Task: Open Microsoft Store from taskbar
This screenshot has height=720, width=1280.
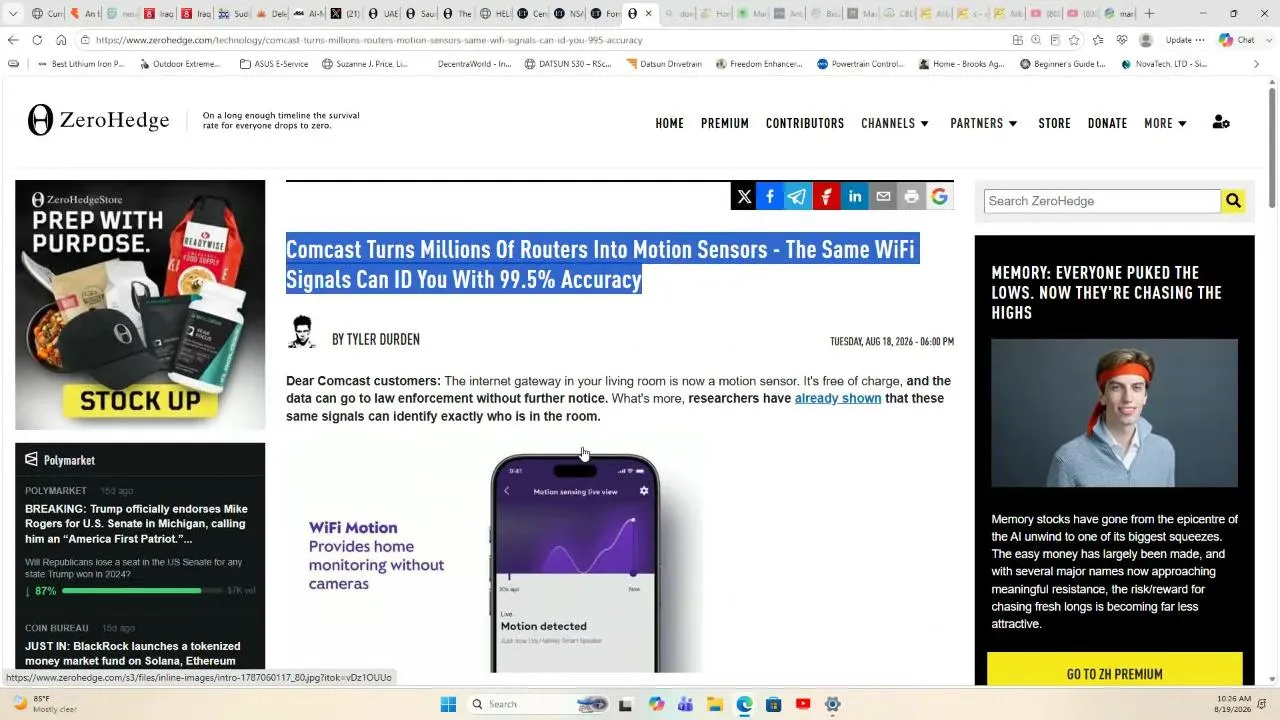Action: (x=773, y=704)
